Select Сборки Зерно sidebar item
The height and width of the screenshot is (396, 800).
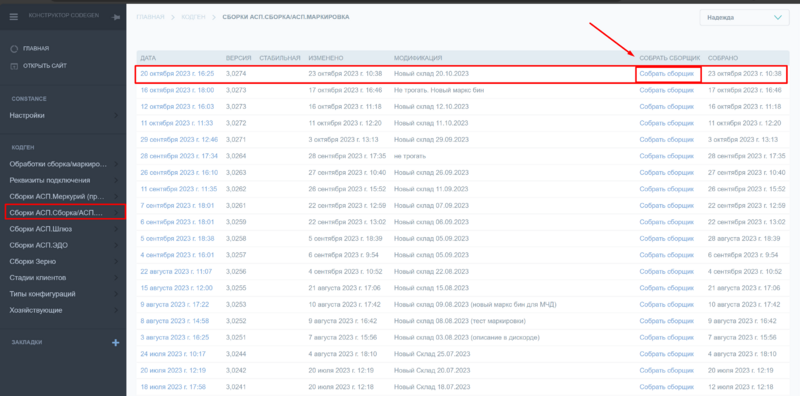tap(33, 261)
